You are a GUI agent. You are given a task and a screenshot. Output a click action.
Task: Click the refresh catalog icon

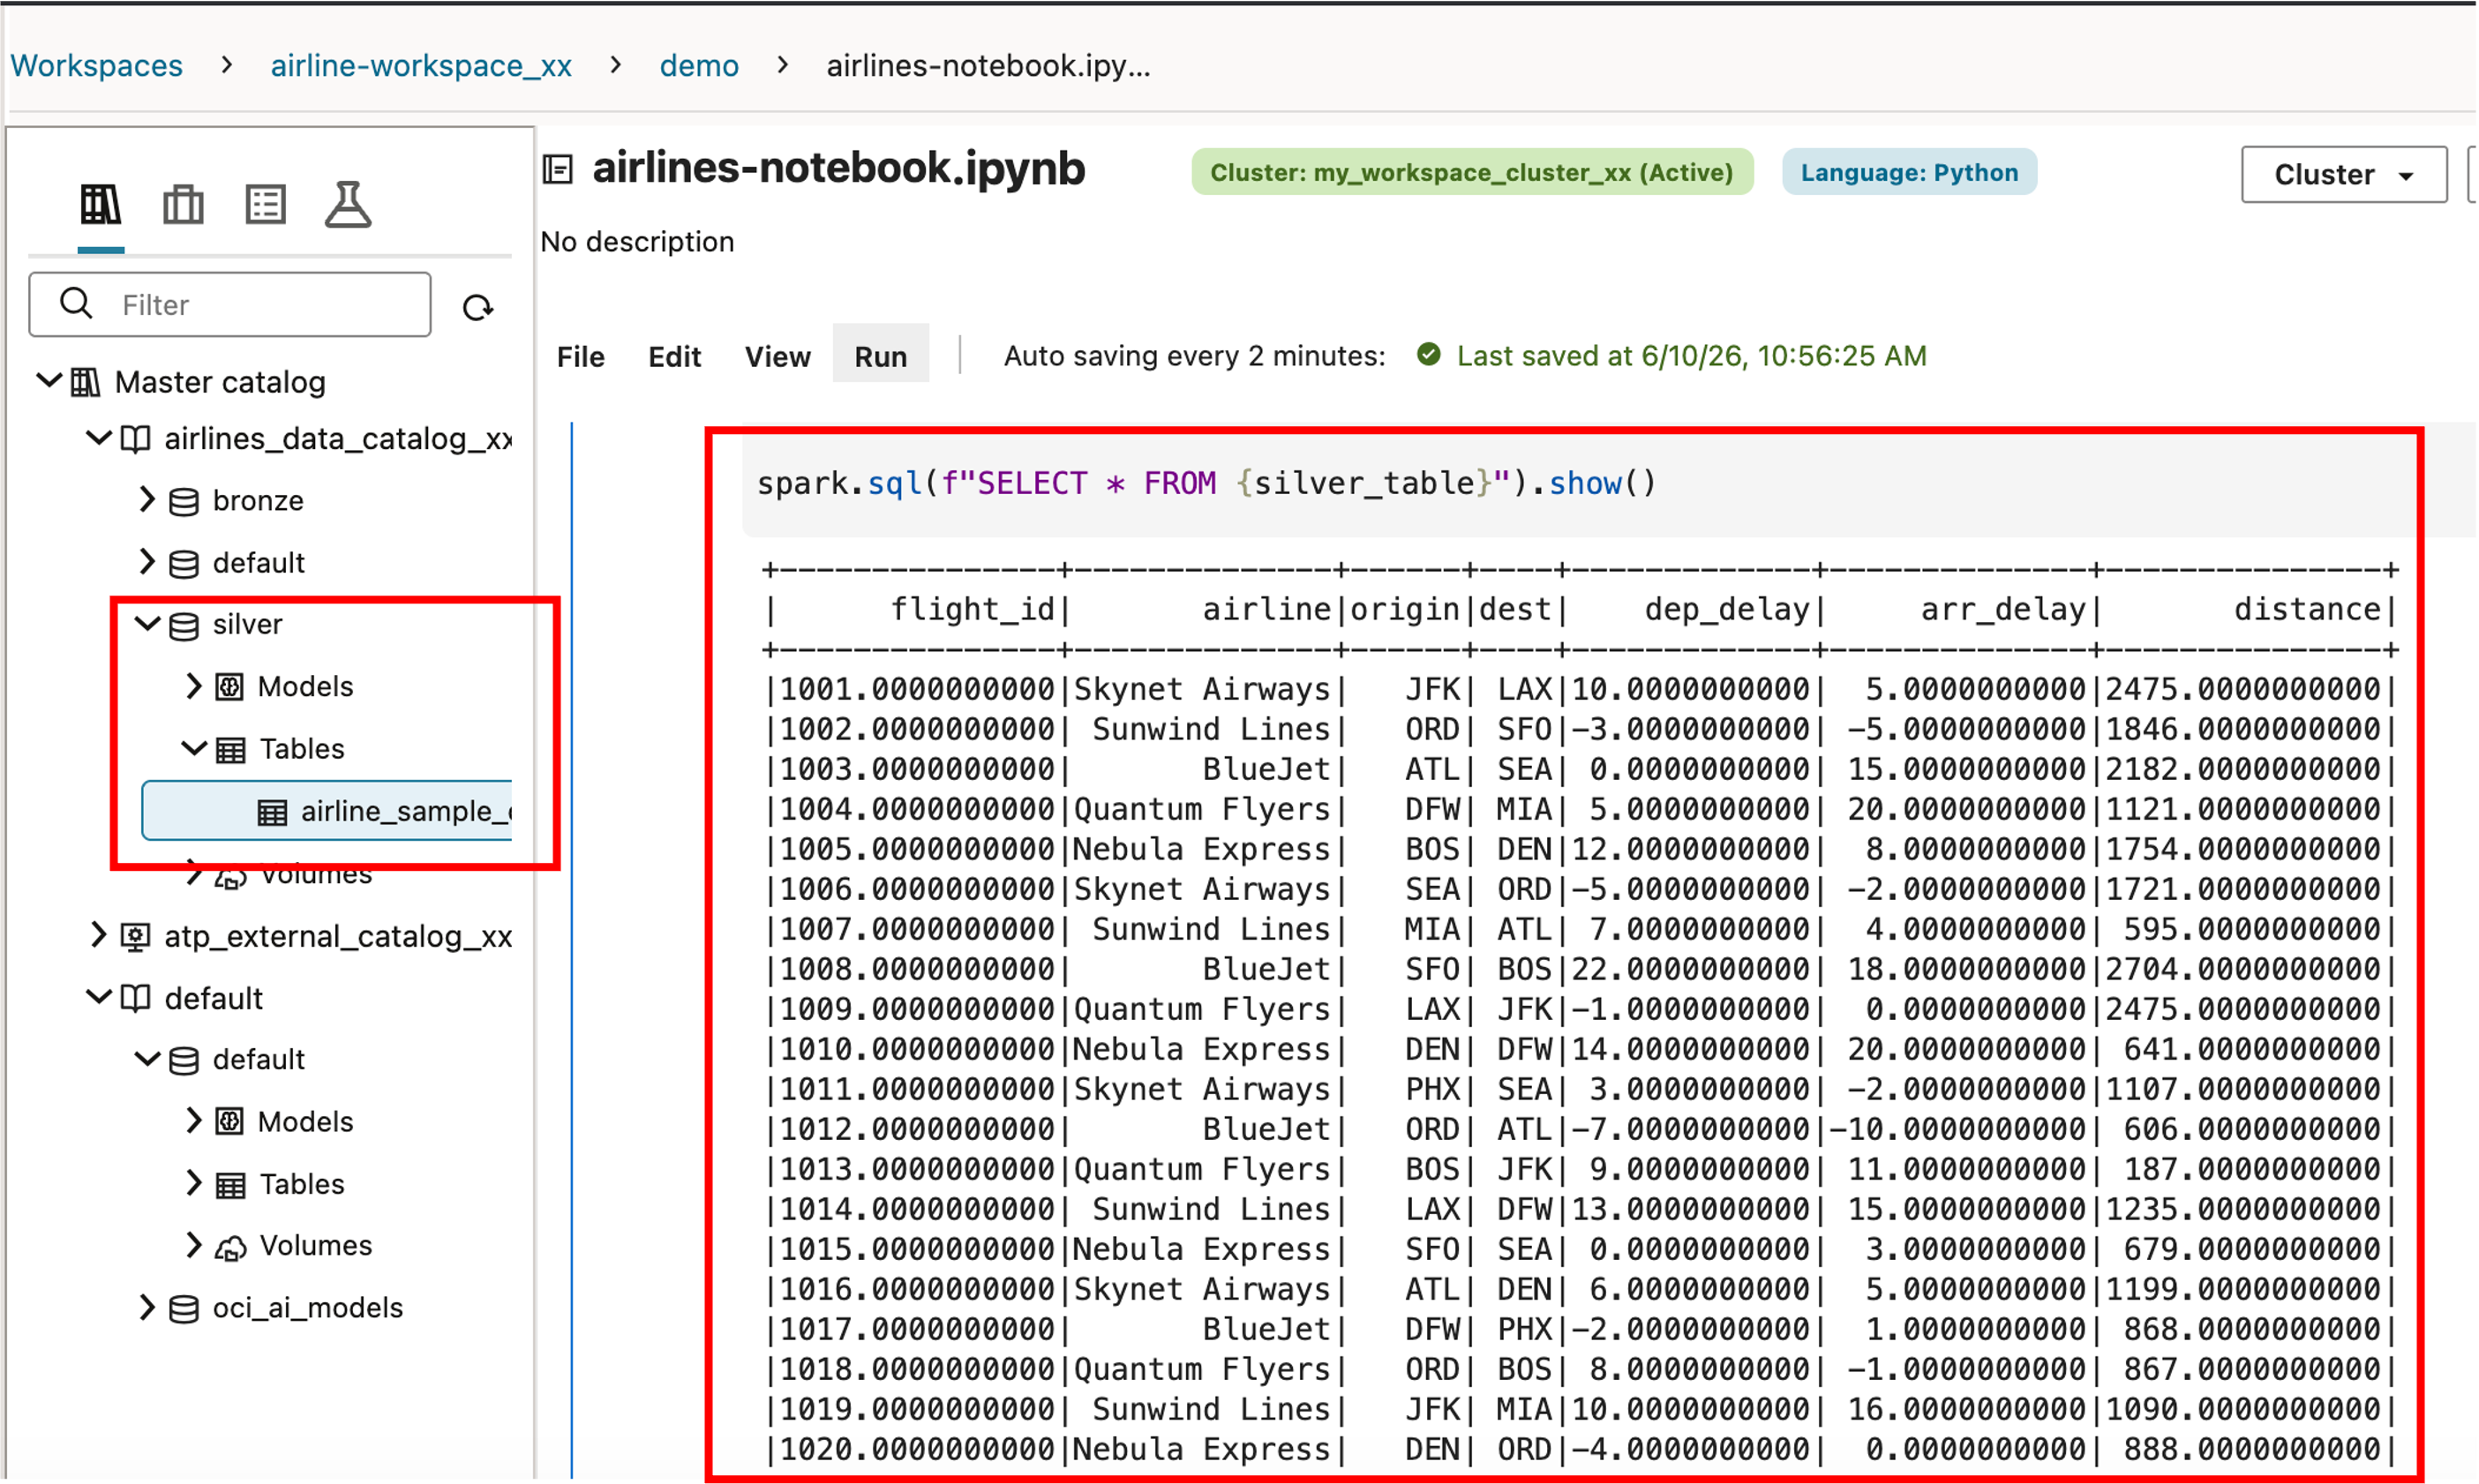(478, 307)
